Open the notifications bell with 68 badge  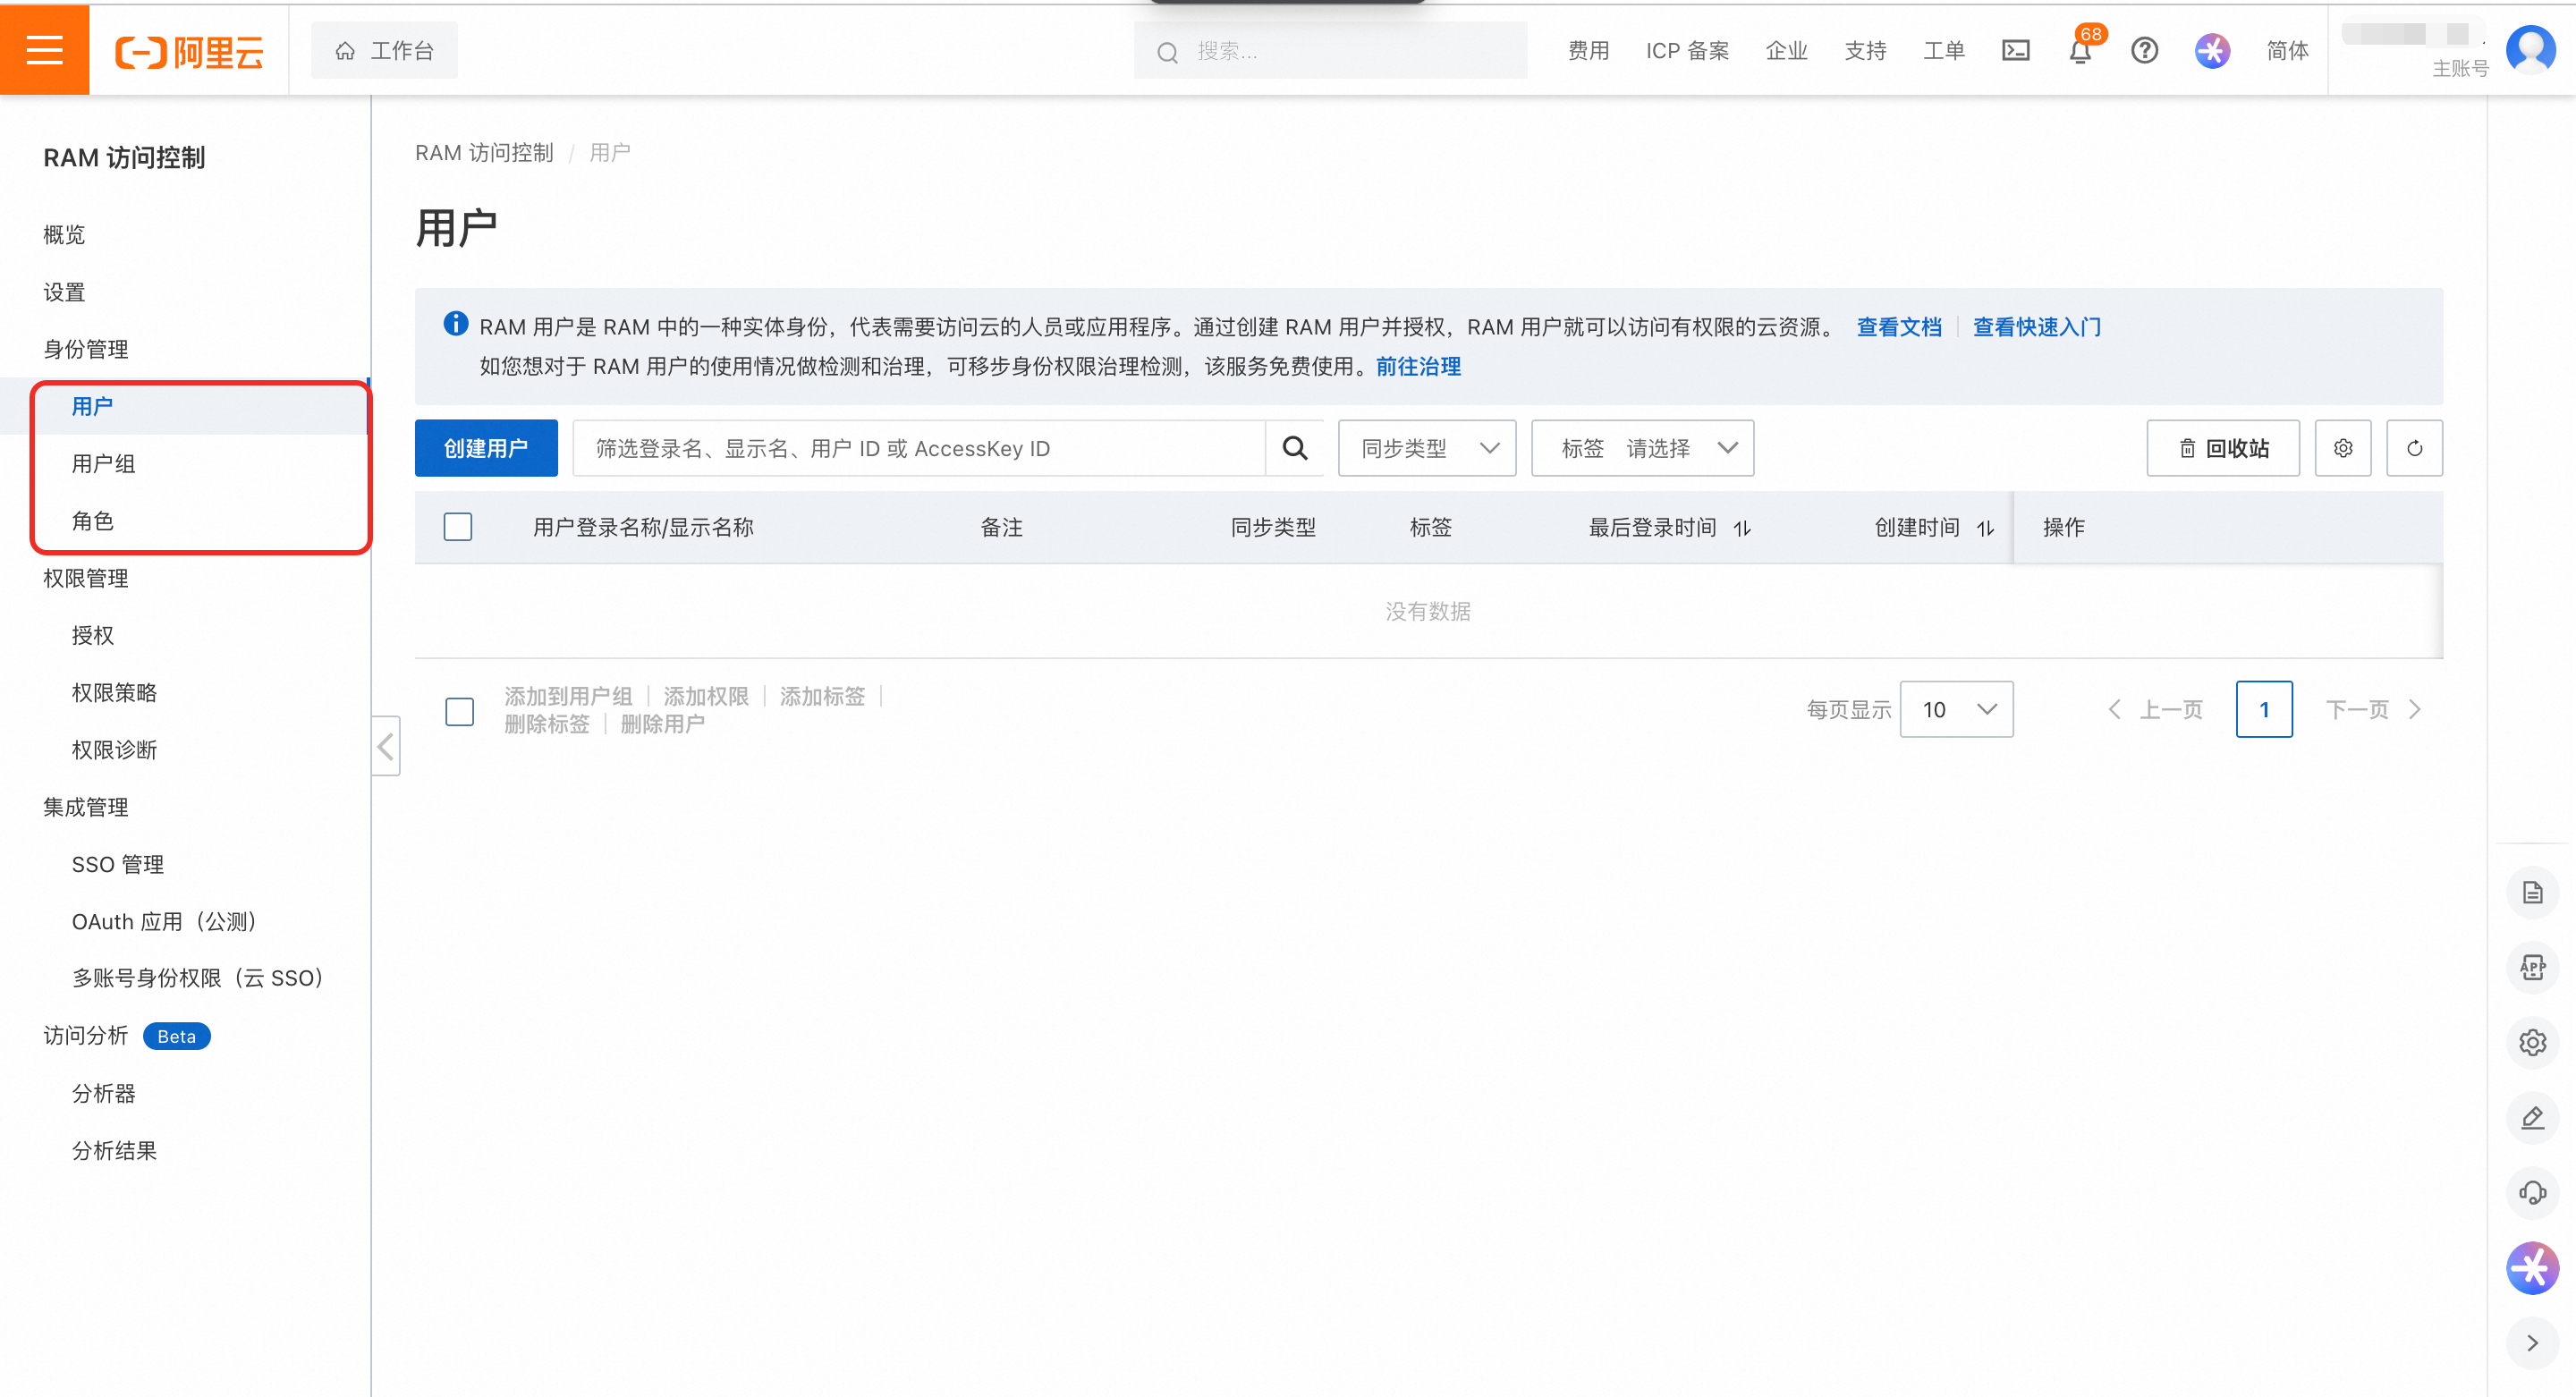click(x=2080, y=50)
